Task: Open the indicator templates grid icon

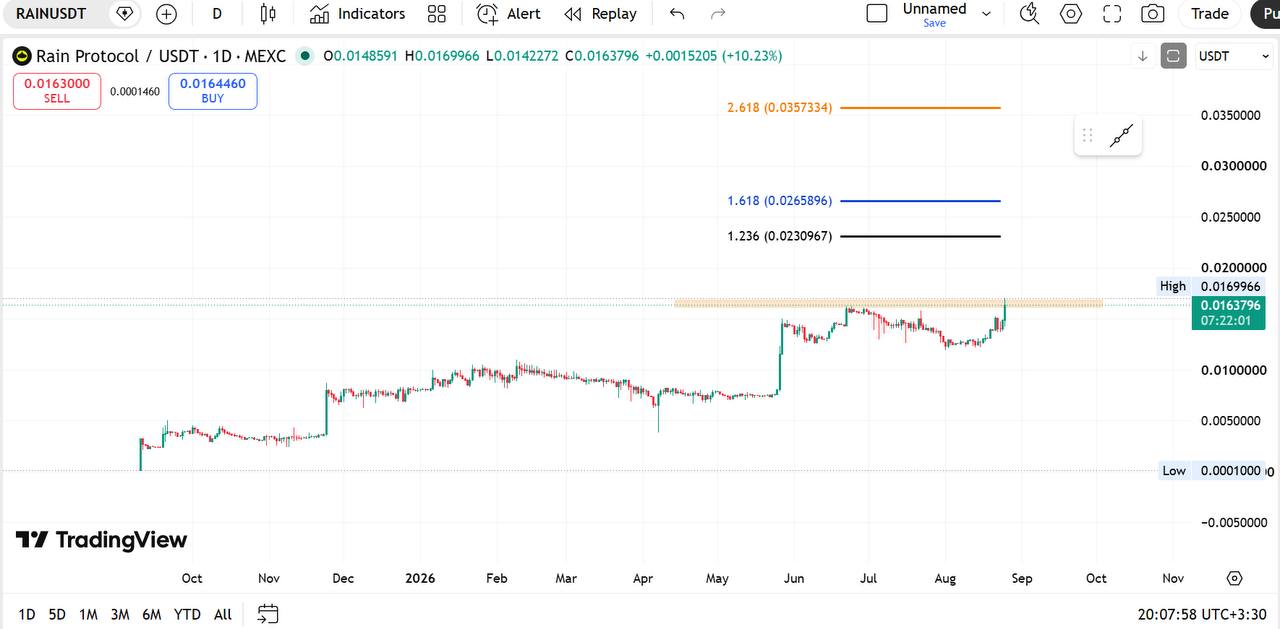Action: tap(437, 14)
